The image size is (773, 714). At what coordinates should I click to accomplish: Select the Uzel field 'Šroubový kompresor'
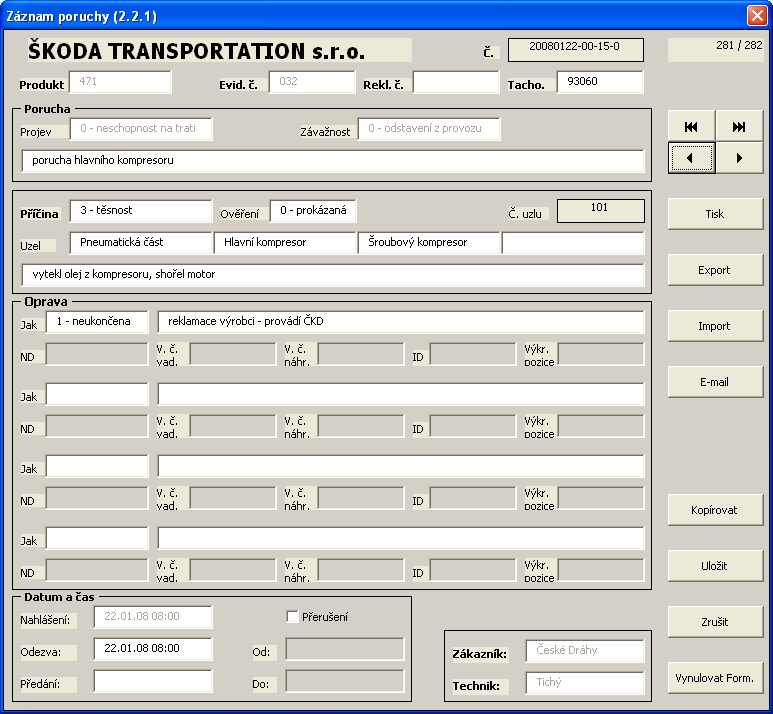point(429,243)
